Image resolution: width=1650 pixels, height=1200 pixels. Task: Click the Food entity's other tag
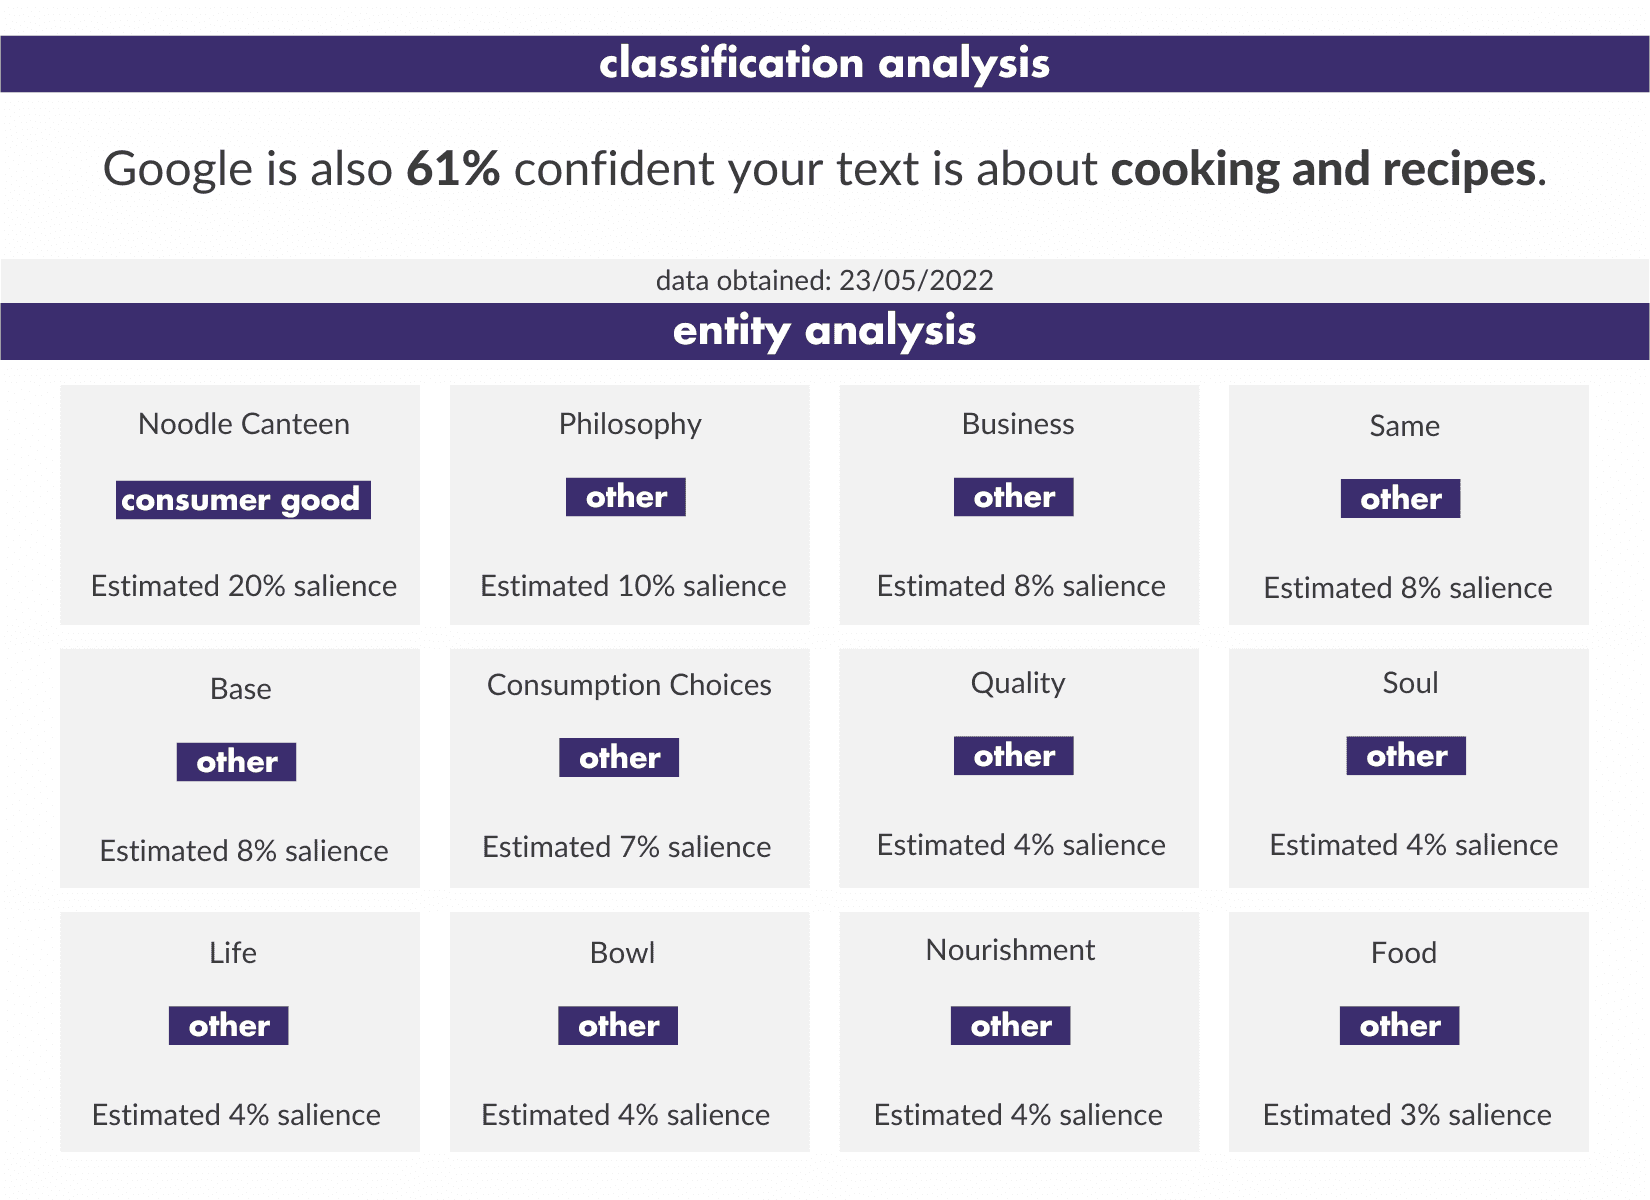1400,1026
